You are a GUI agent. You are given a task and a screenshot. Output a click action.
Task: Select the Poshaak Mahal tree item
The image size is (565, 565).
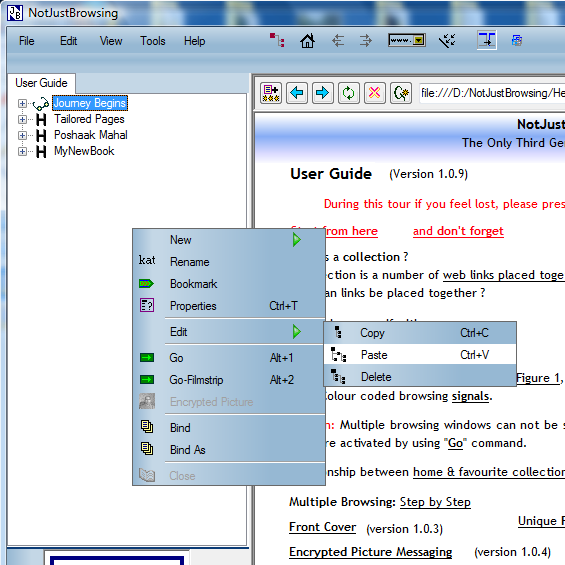[91, 135]
